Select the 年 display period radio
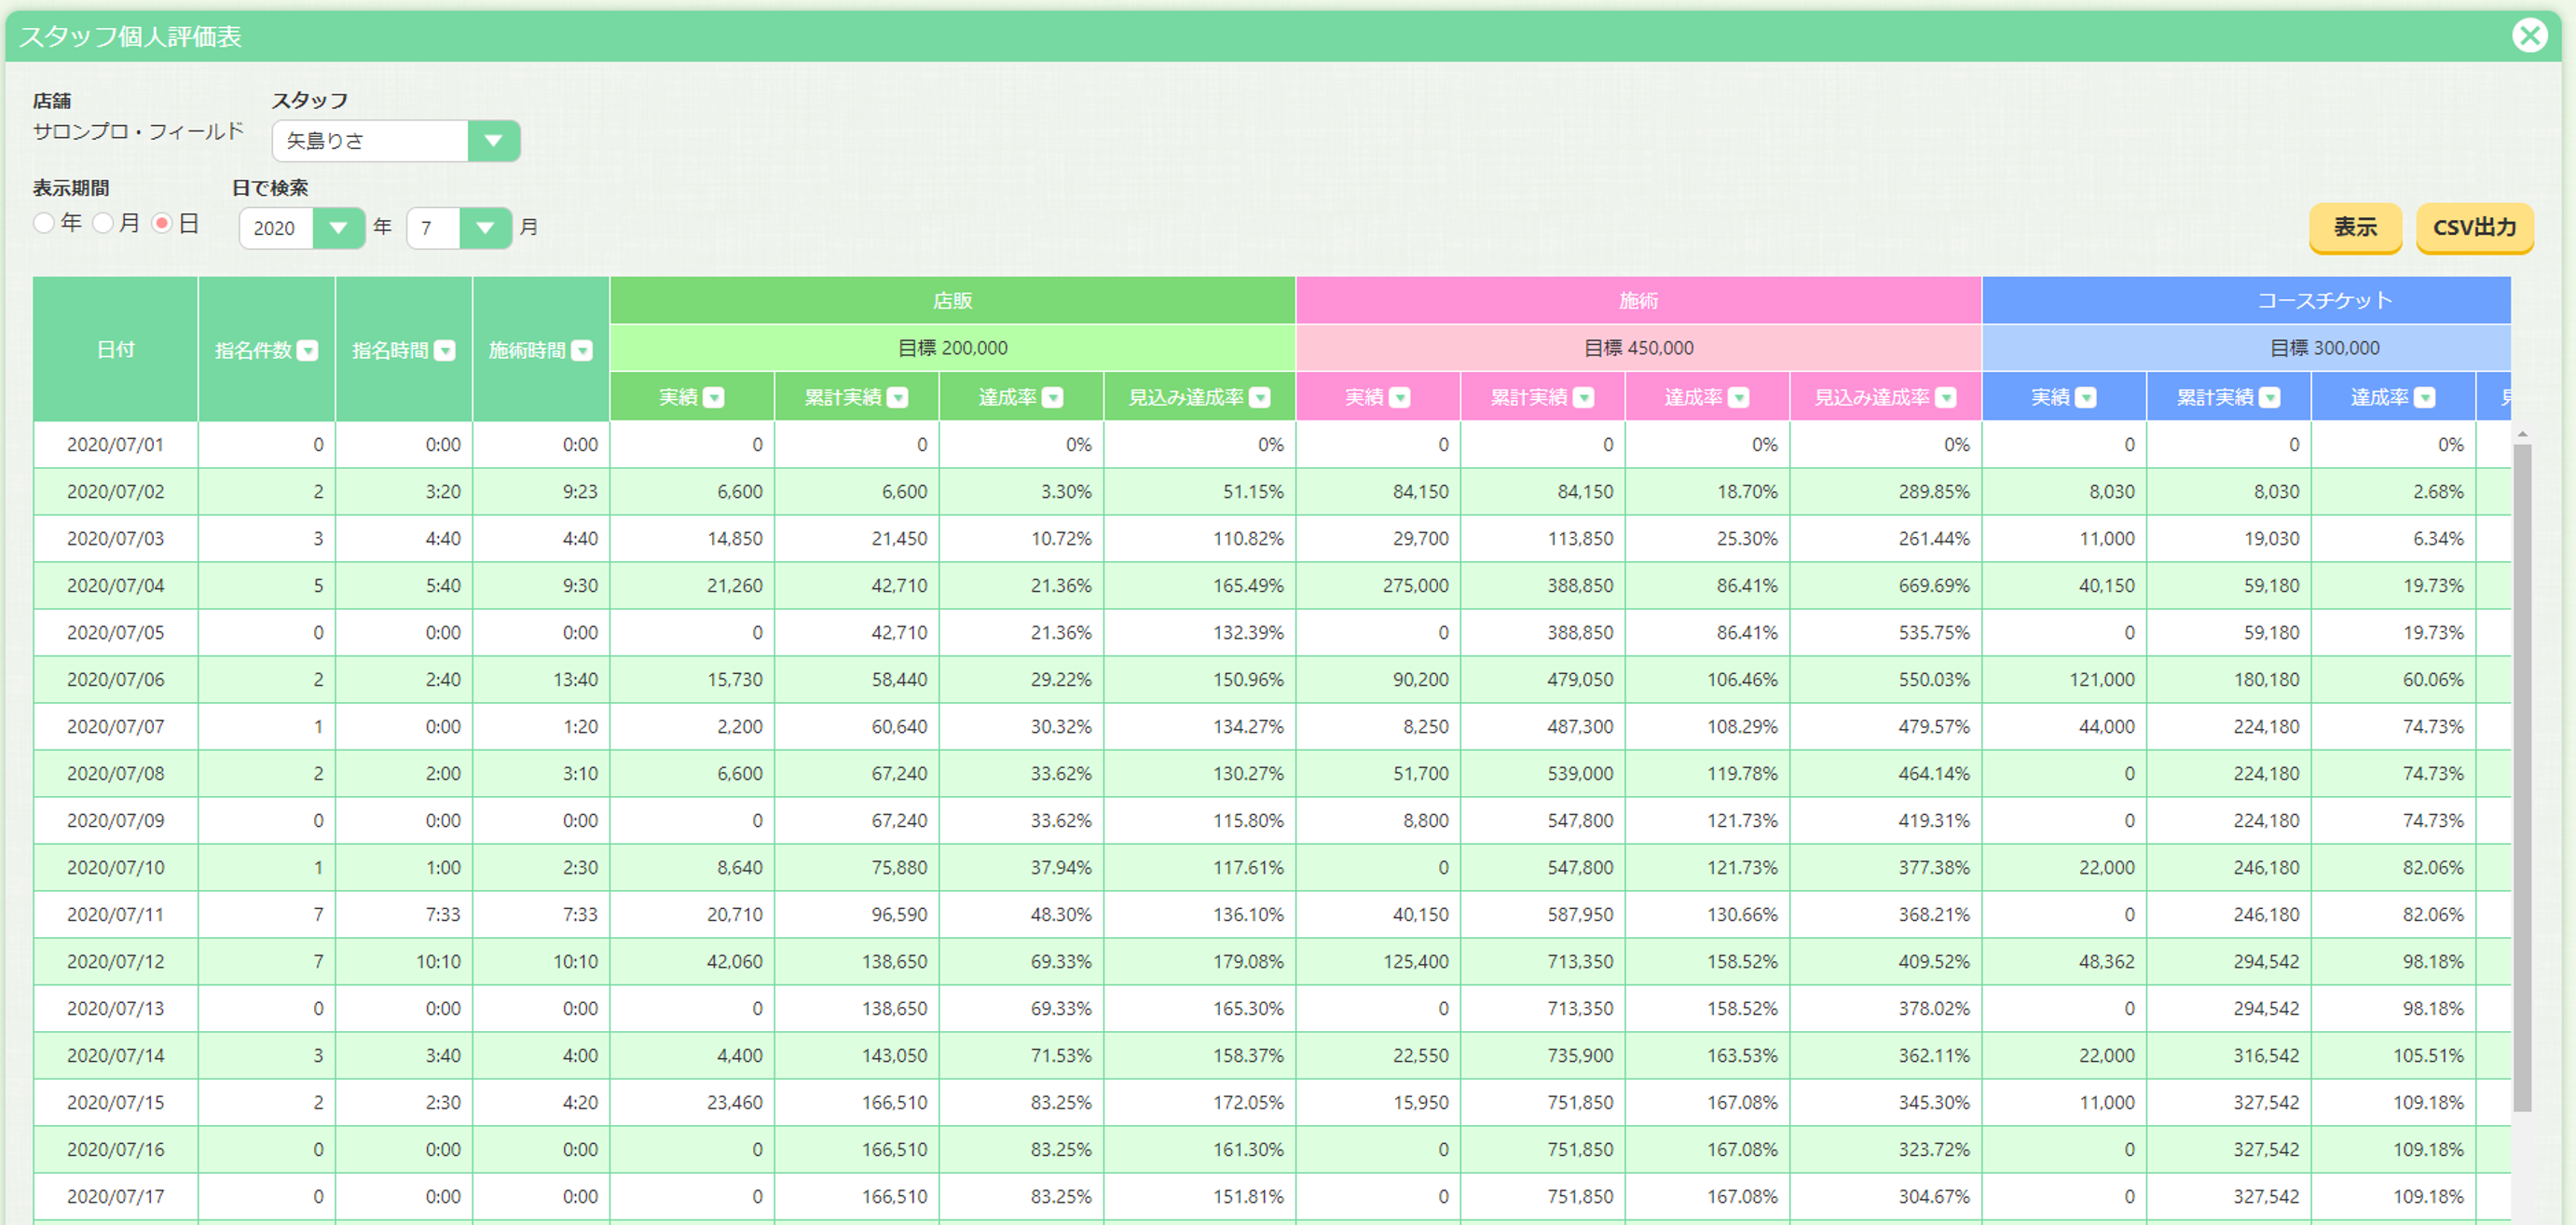Viewport: 2576px width, 1225px height. point(44,223)
